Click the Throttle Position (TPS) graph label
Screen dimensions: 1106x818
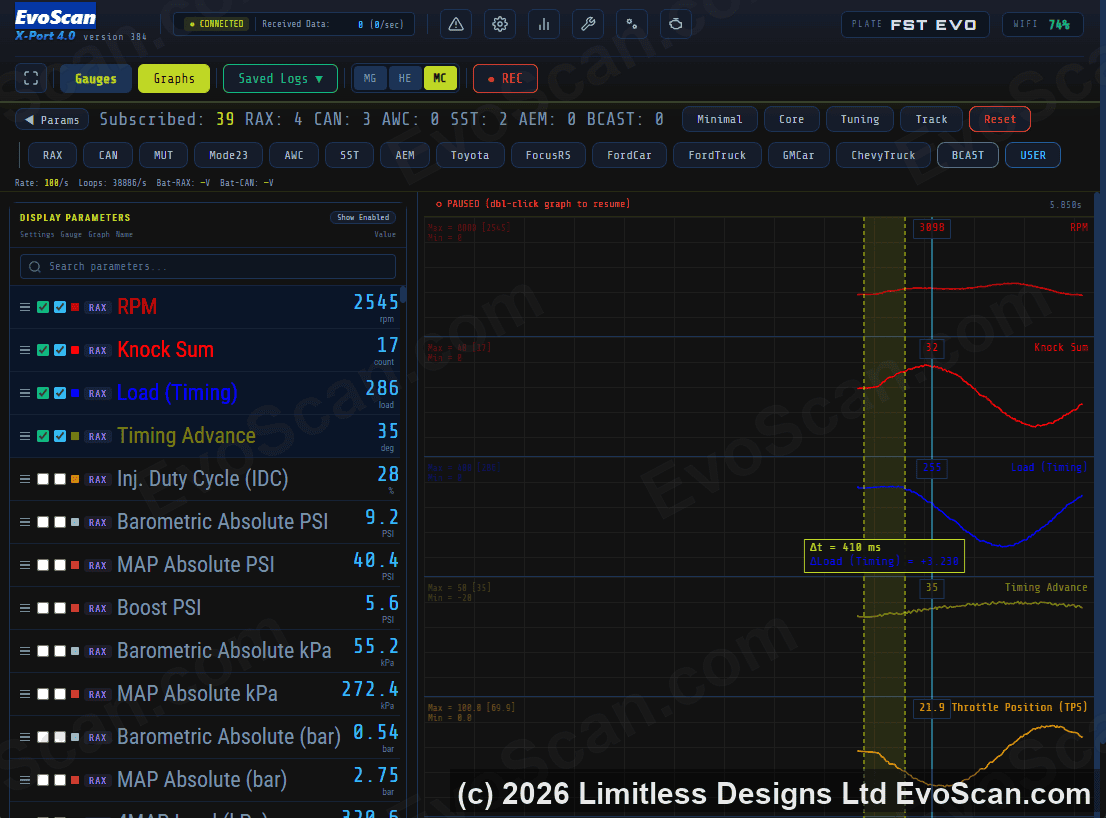pos(1019,707)
